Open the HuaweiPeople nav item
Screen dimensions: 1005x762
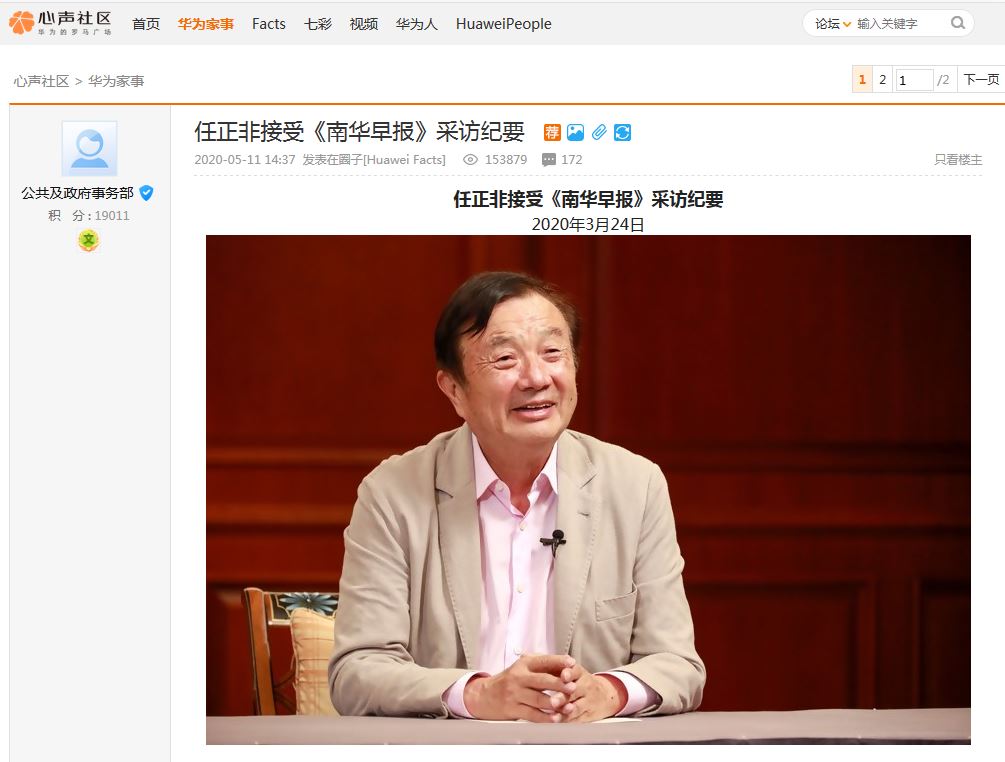point(504,24)
